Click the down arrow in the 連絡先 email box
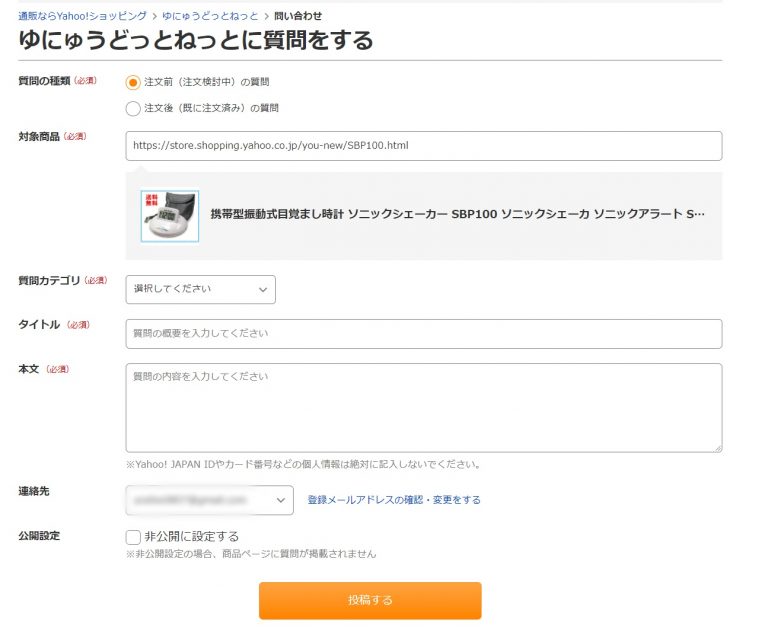The height and width of the screenshot is (632, 768). tap(279, 499)
